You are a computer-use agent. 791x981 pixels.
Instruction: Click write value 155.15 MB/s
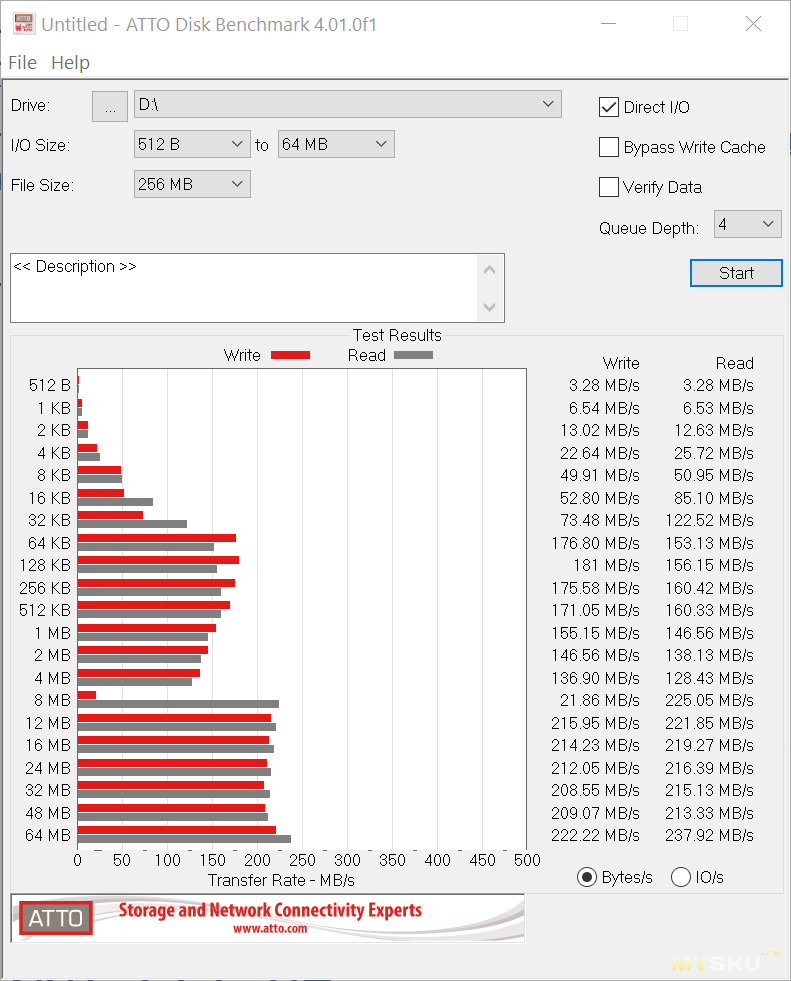click(x=596, y=633)
